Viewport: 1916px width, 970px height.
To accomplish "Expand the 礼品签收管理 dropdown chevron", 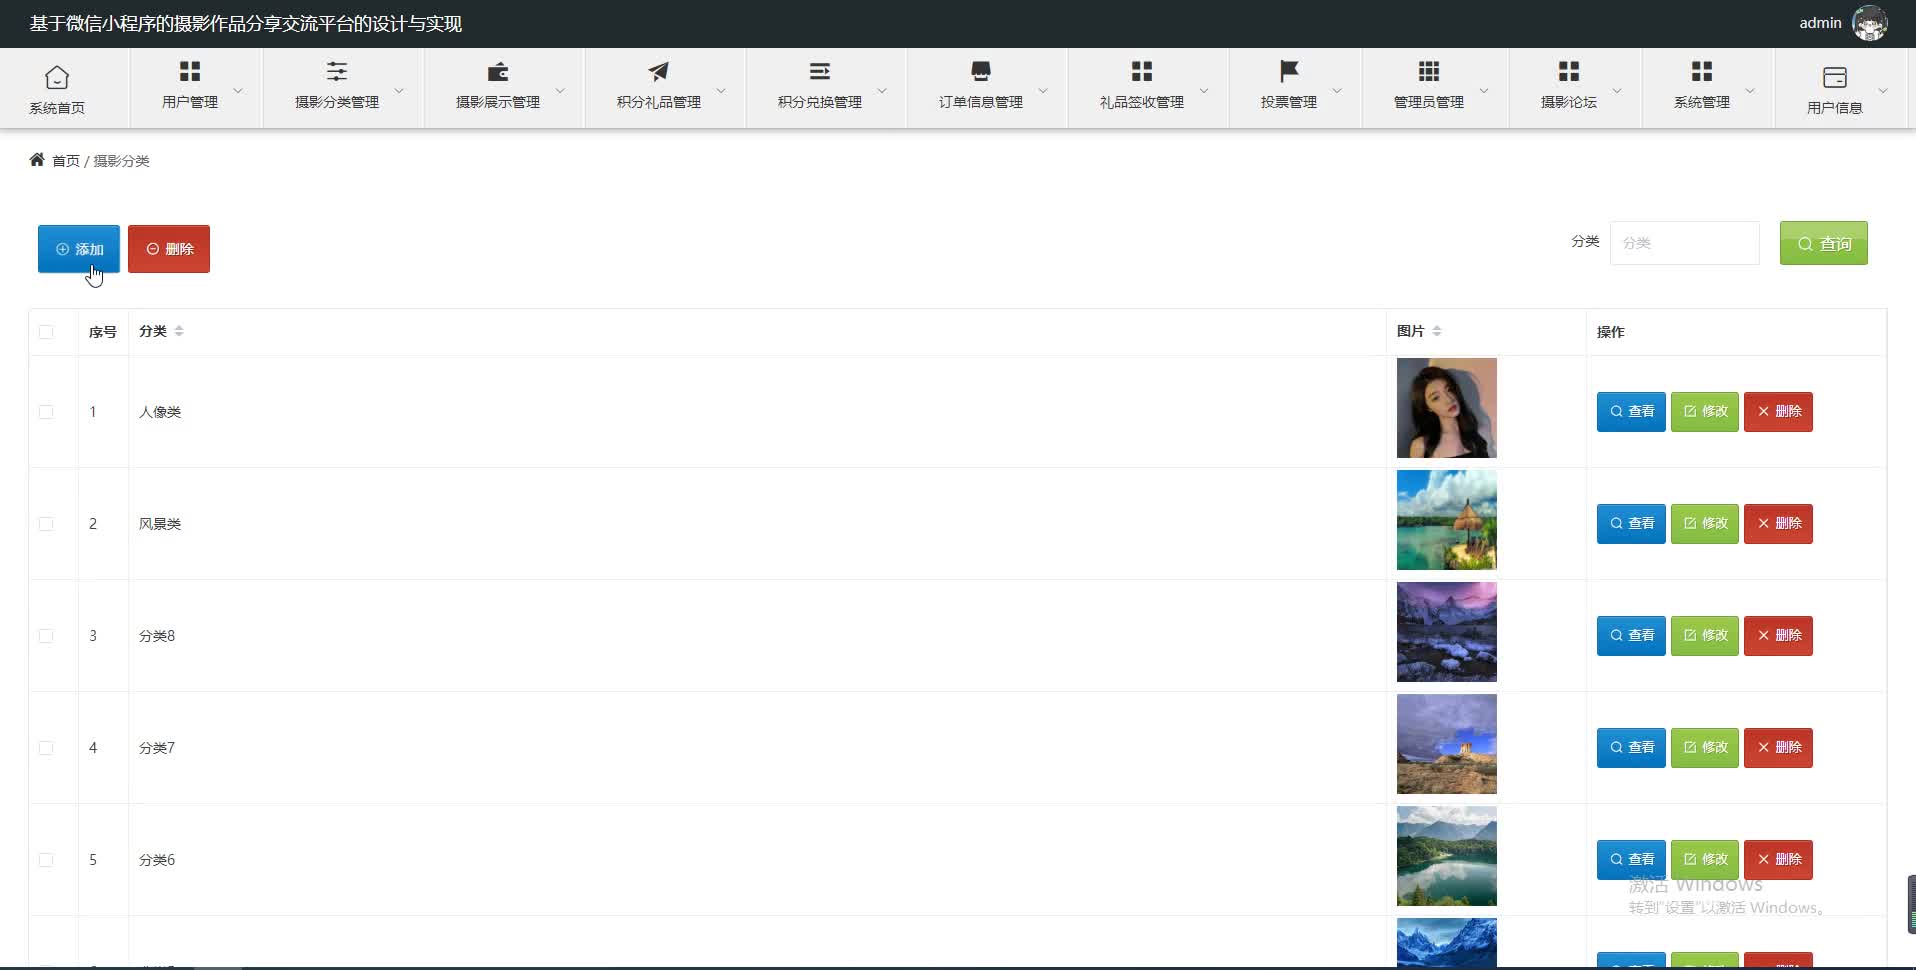I will (x=1204, y=90).
